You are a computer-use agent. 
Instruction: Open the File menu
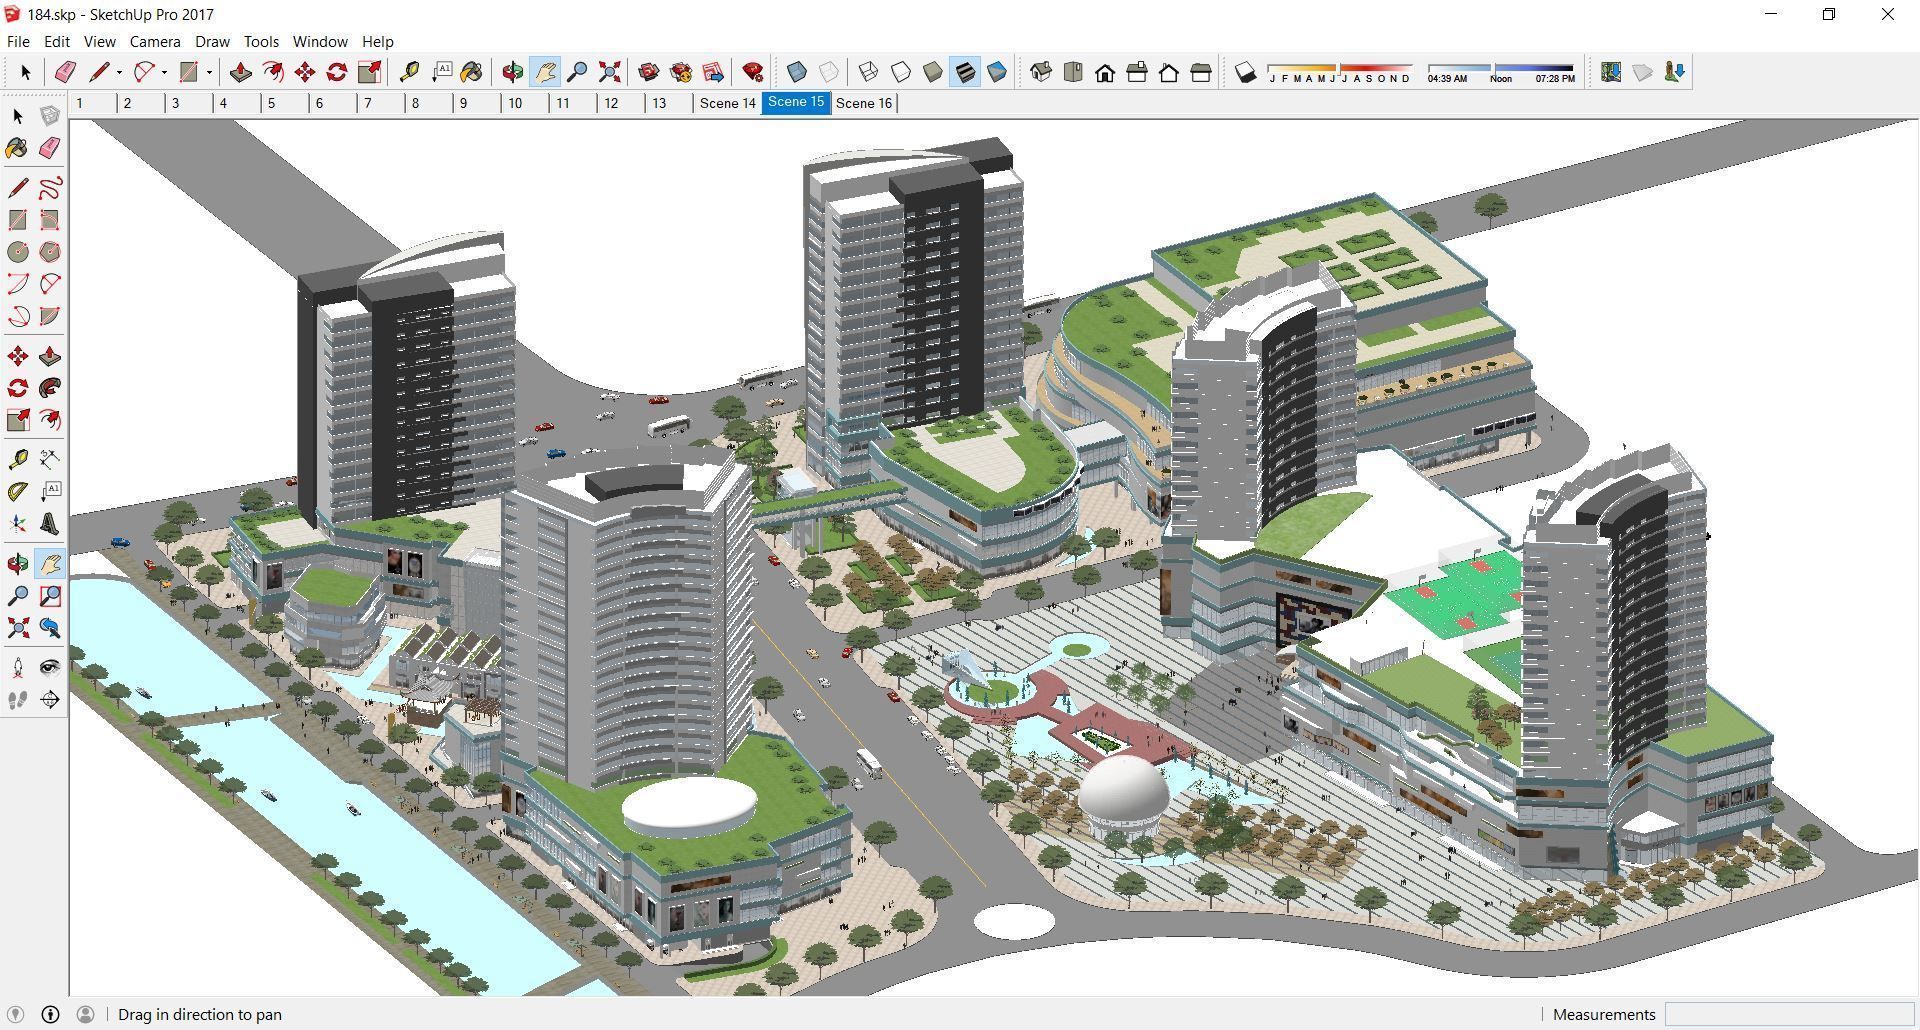tap(18, 42)
